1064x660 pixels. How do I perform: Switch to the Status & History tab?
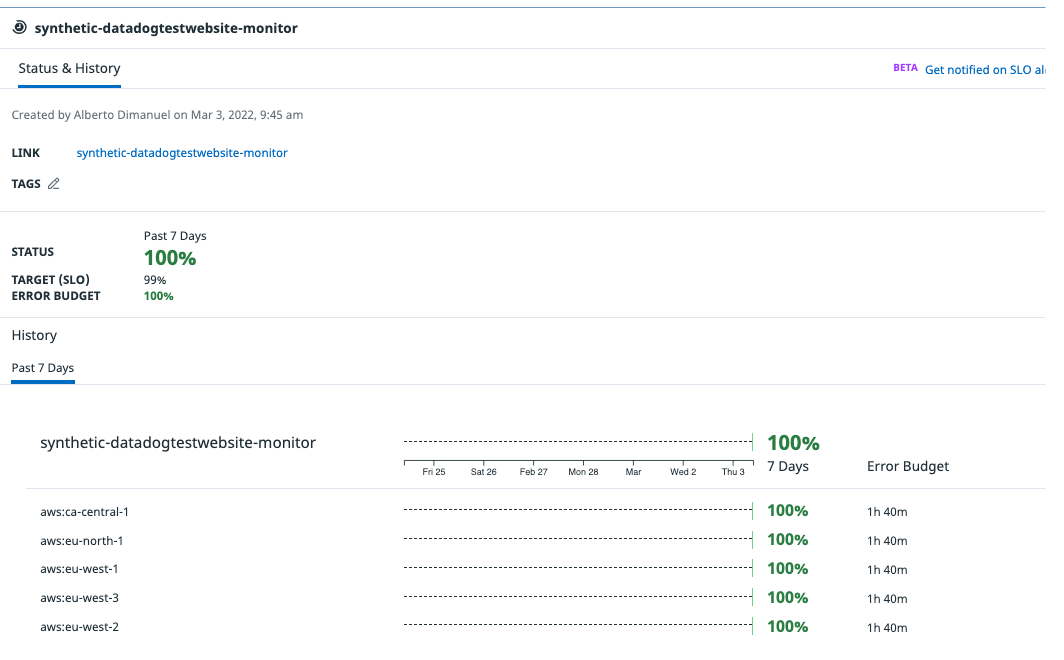(69, 68)
